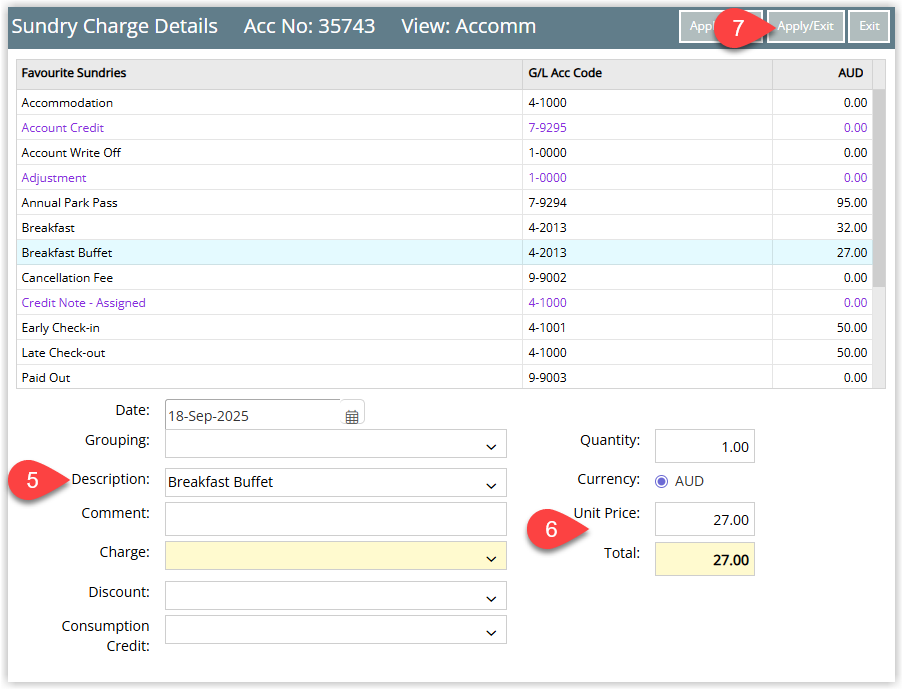This screenshot has height=690, width=903.
Task: Select the Paid Out sundry
Action: (444, 378)
